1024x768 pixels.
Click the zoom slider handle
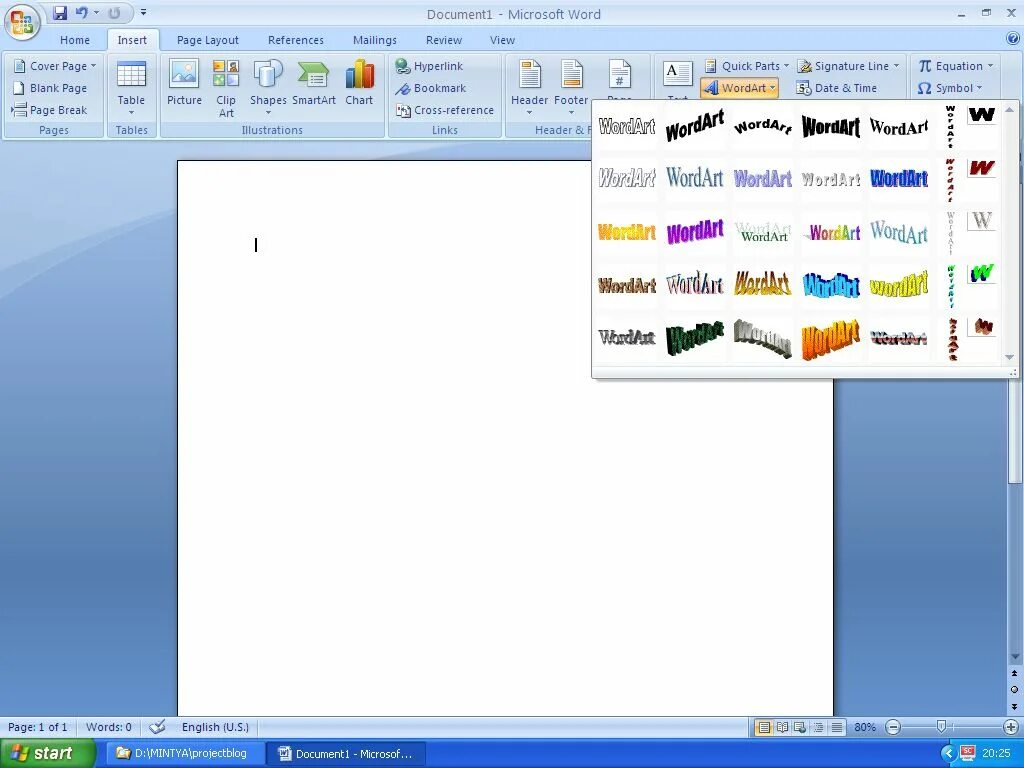941,726
